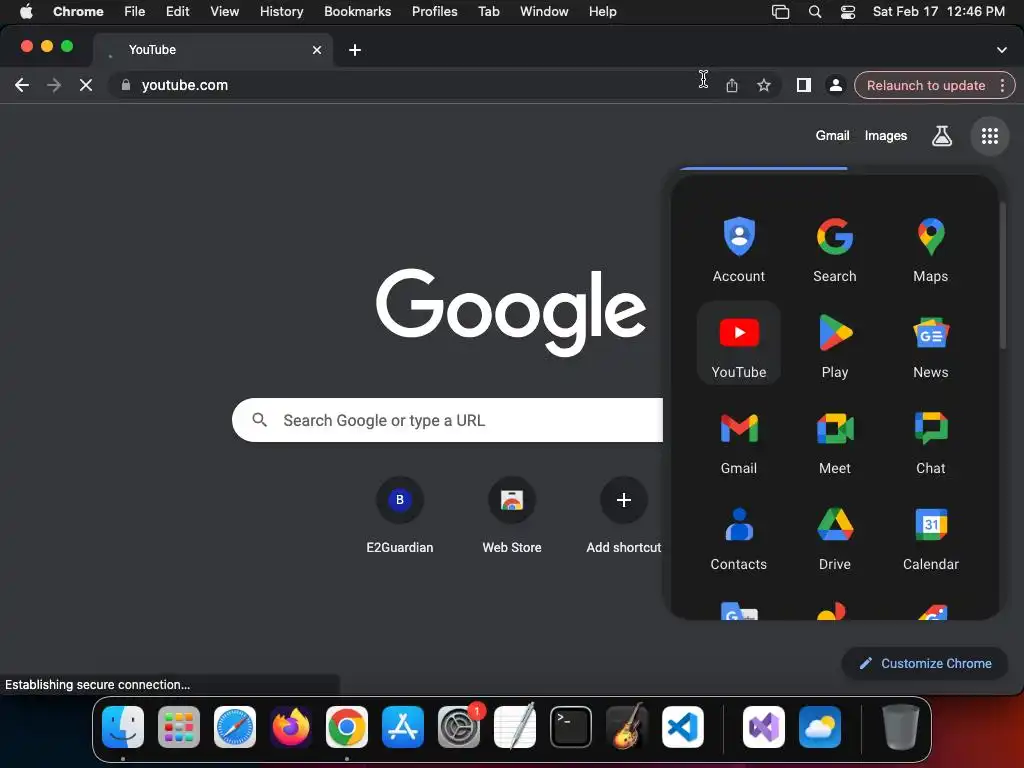
Task: Close the Google apps grid launcher
Action: point(989,136)
